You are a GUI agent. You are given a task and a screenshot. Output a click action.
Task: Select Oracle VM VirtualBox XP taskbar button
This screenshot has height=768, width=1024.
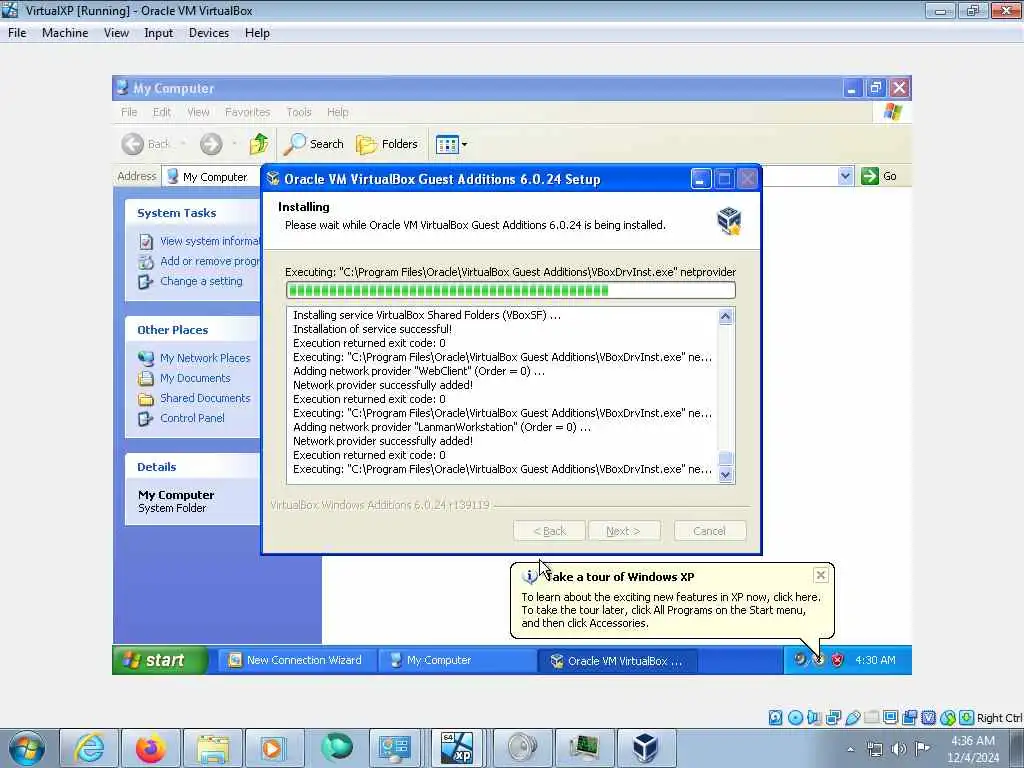(618, 661)
